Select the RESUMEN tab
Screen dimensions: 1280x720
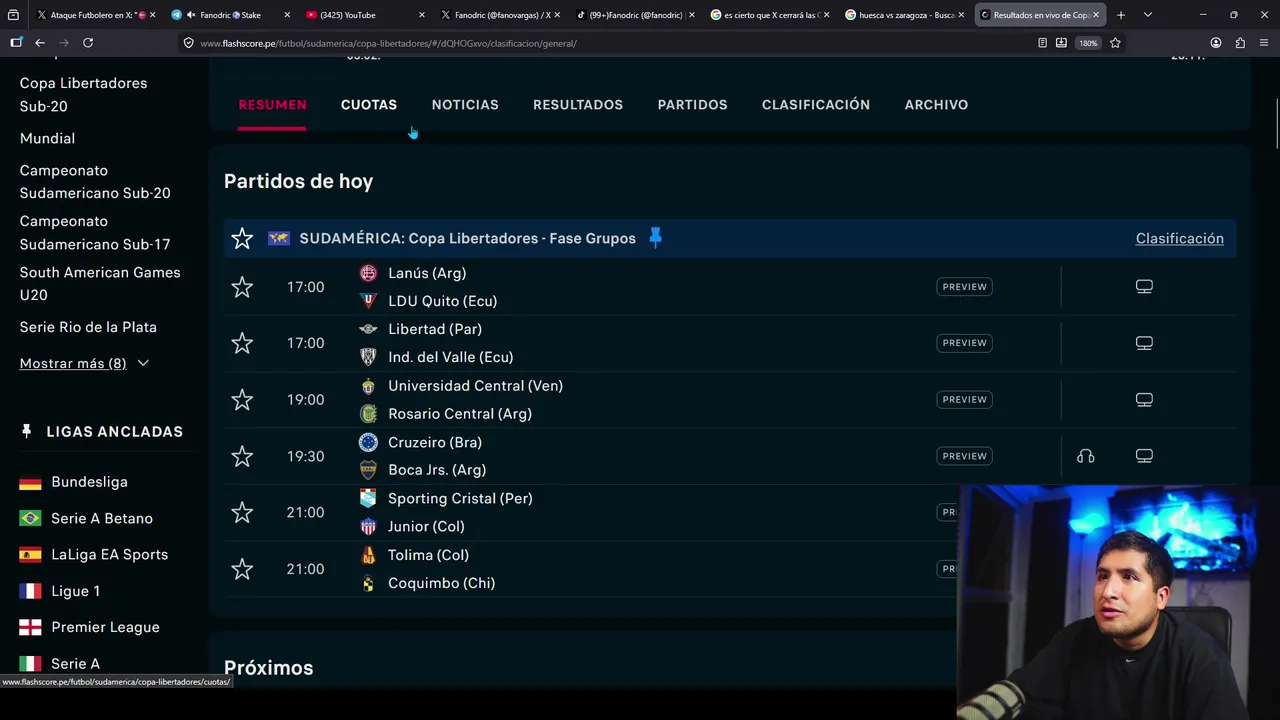(x=272, y=104)
